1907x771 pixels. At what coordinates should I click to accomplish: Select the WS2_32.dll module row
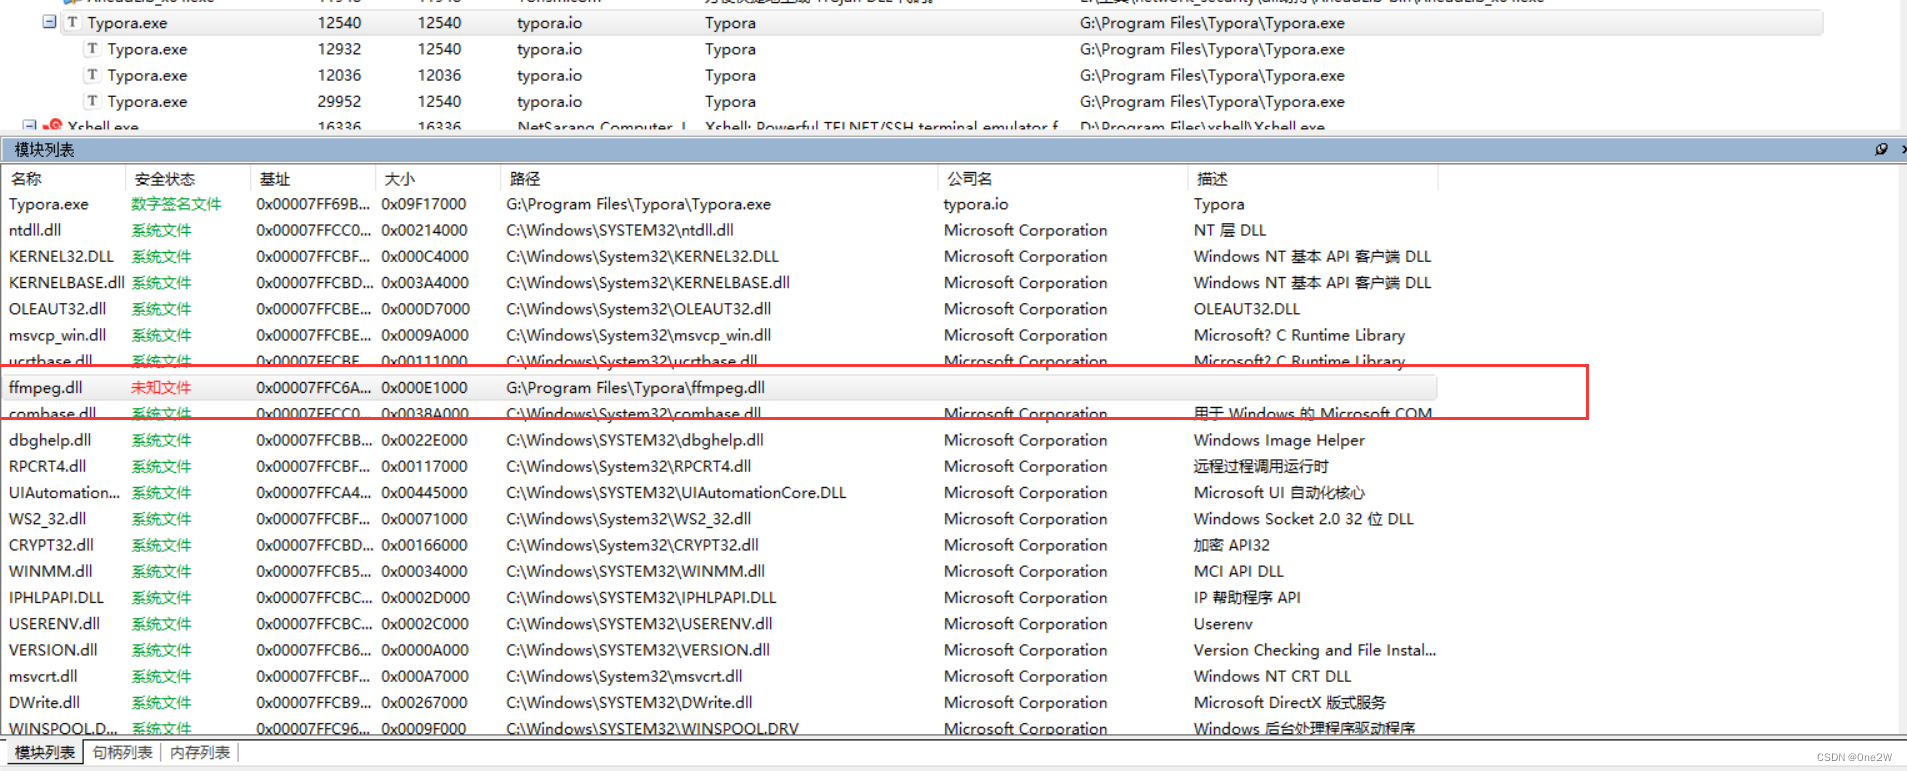coord(720,518)
